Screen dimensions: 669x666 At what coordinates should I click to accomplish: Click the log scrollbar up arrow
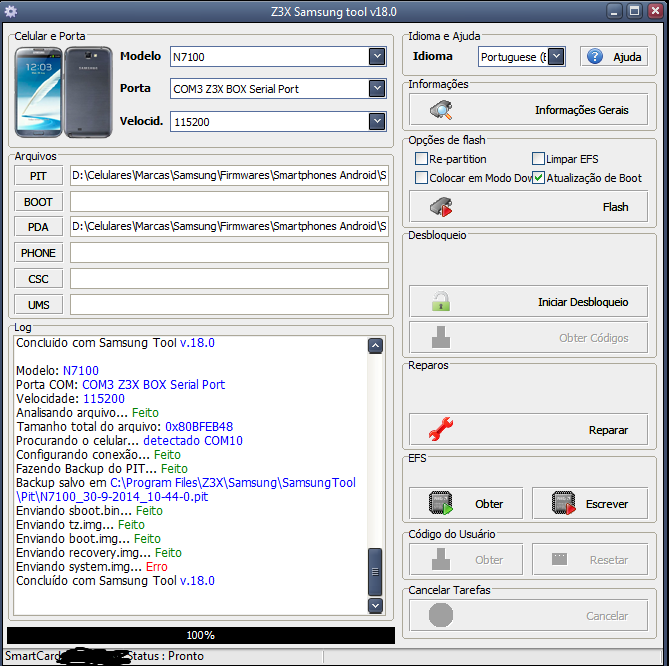pos(375,346)
